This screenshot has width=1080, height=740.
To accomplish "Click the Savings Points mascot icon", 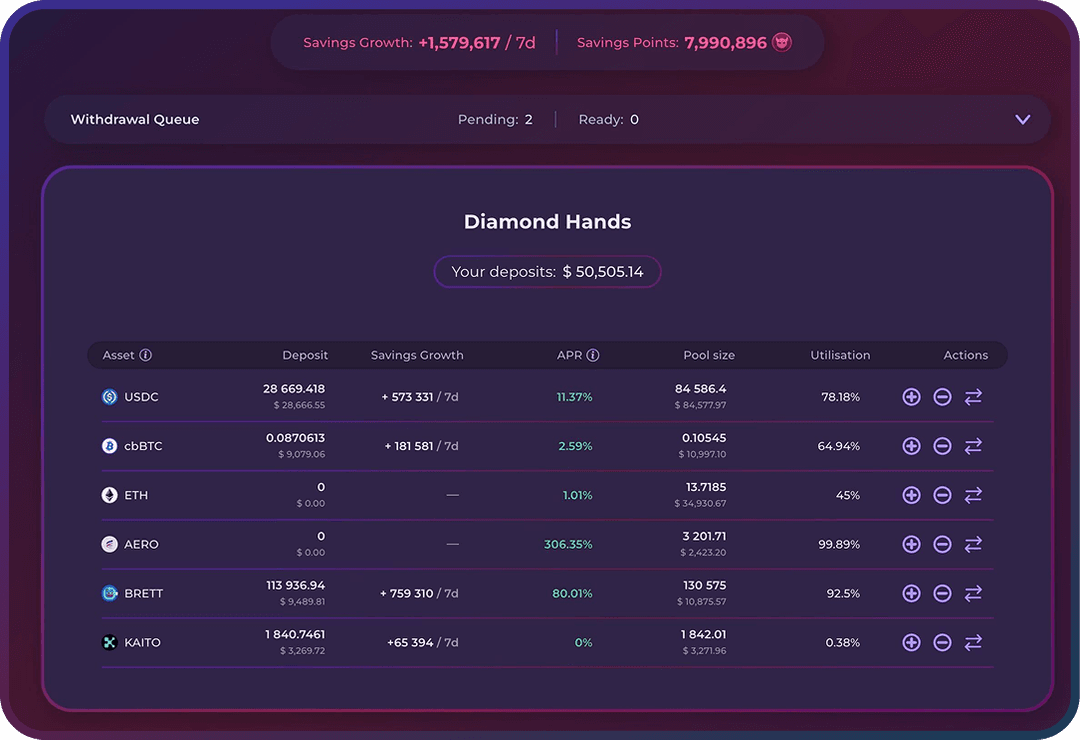I will (x=782, y=42).
